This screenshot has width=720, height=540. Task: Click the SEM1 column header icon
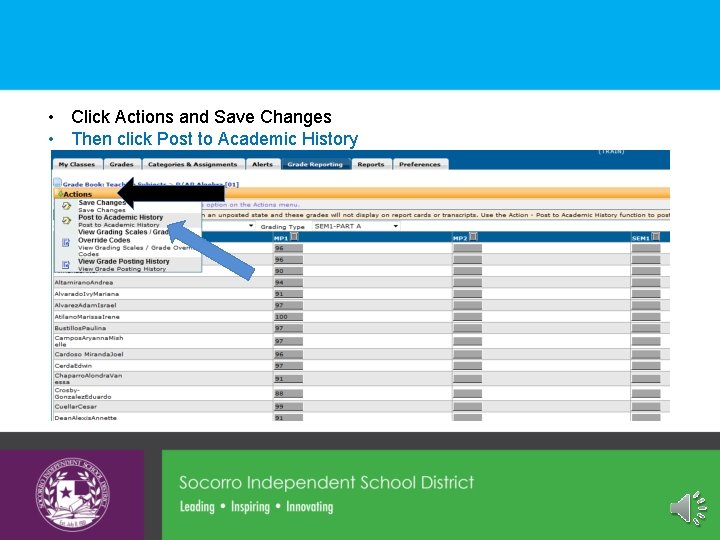pyautogui.click(x=656, y=236)
